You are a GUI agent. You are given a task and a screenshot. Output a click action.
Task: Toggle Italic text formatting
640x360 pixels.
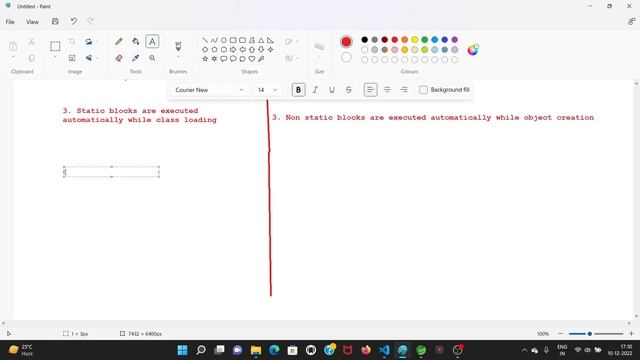(x=315, y=90)
